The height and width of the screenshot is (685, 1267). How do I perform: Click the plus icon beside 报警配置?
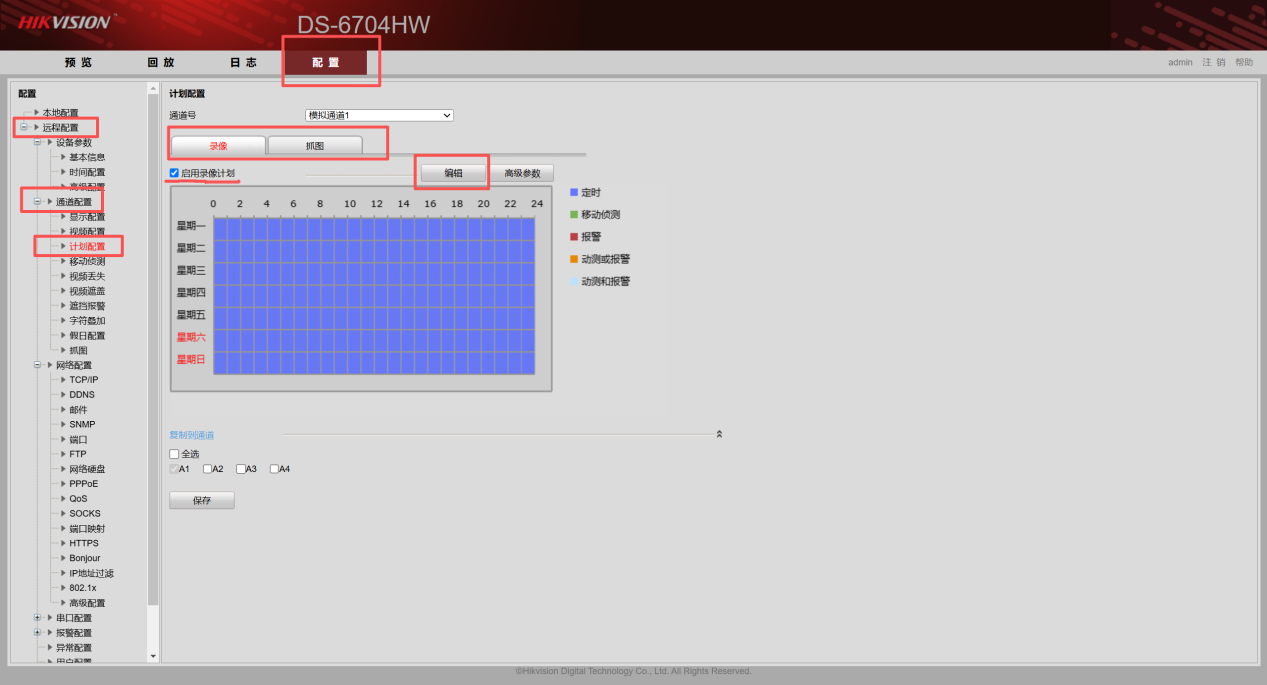(37, 633)
